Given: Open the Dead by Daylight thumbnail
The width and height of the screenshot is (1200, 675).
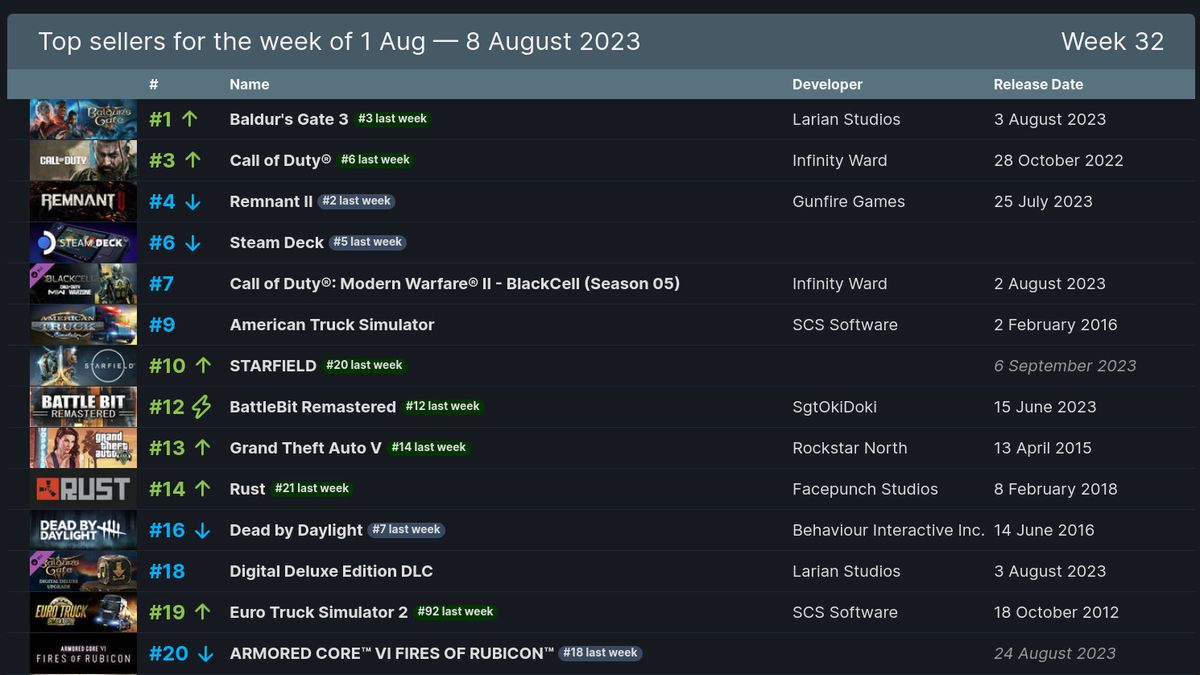Looking at the screenshot, I should [x=83, y=530].
